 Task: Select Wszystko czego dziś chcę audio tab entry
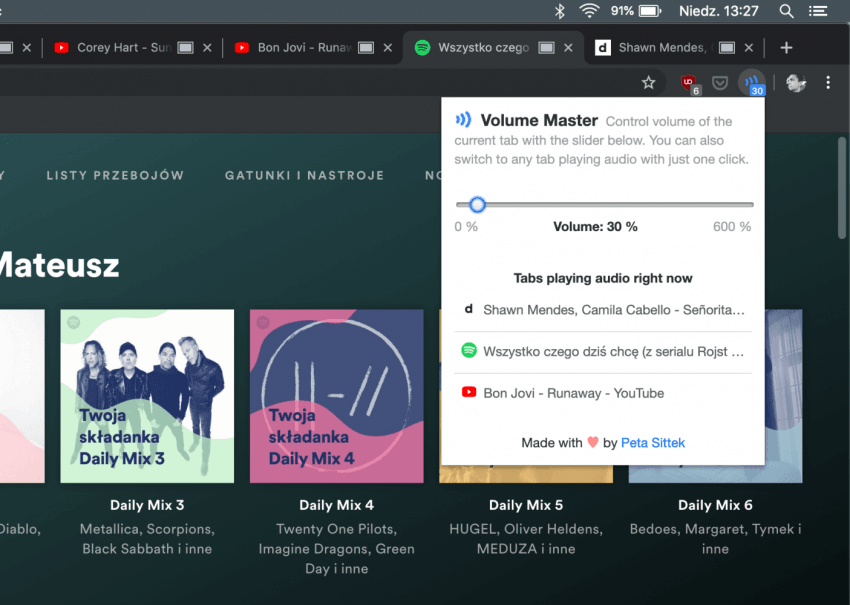603,352
